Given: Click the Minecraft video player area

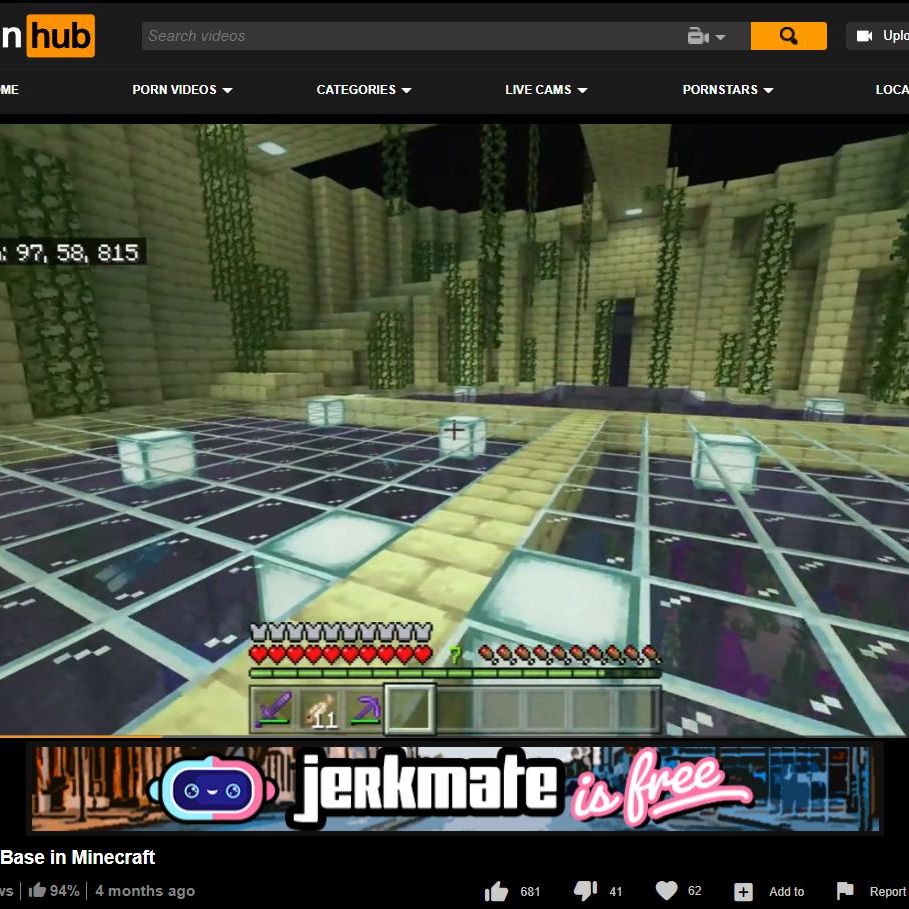Looking at the screenshot, I should coord(454,429).
